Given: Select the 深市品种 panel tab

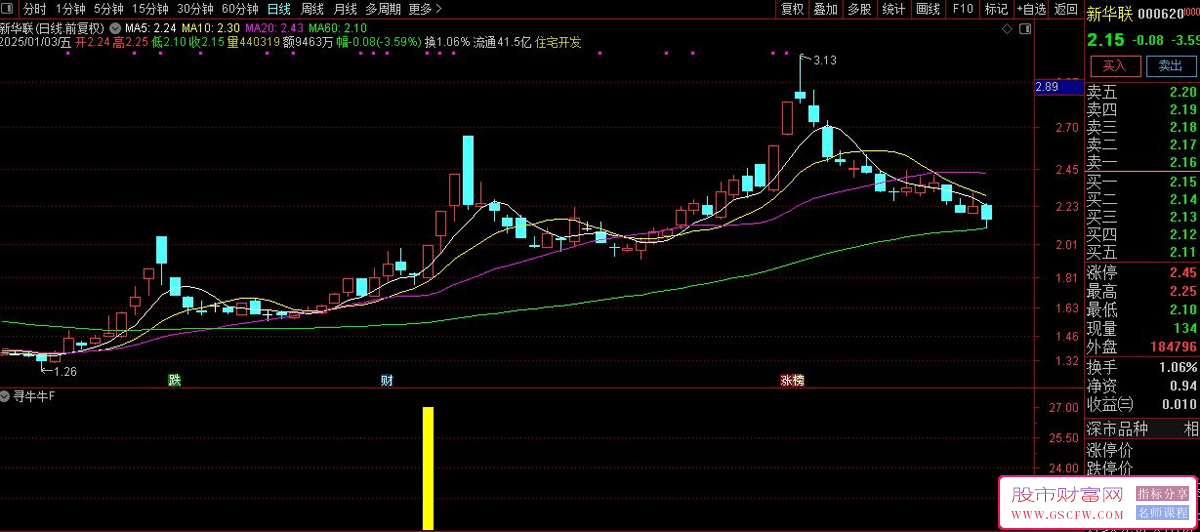Looking at the screenshot, I should (1119, 429).
